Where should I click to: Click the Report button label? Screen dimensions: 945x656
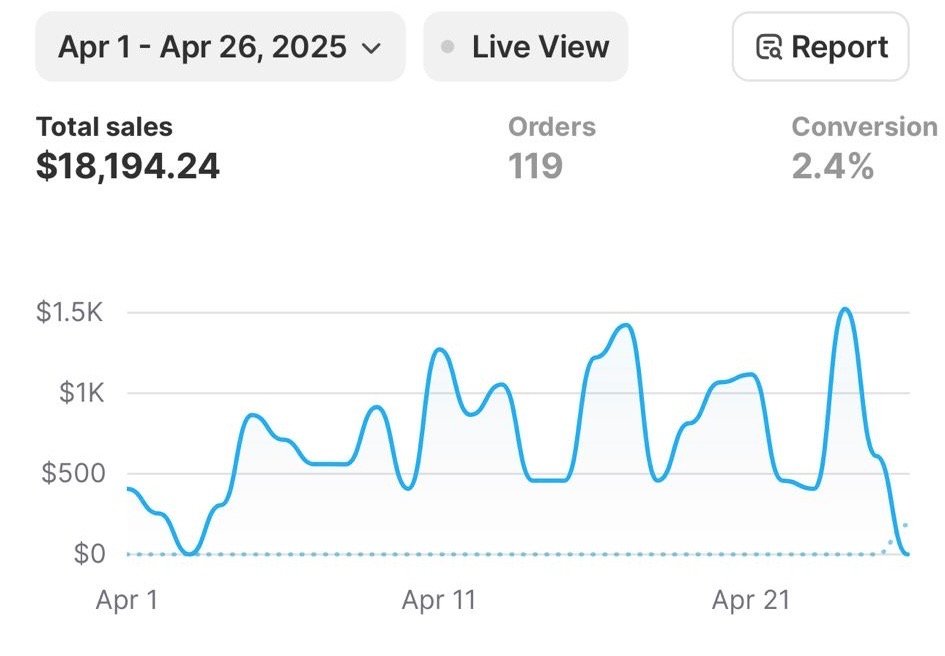click(839, 47)
